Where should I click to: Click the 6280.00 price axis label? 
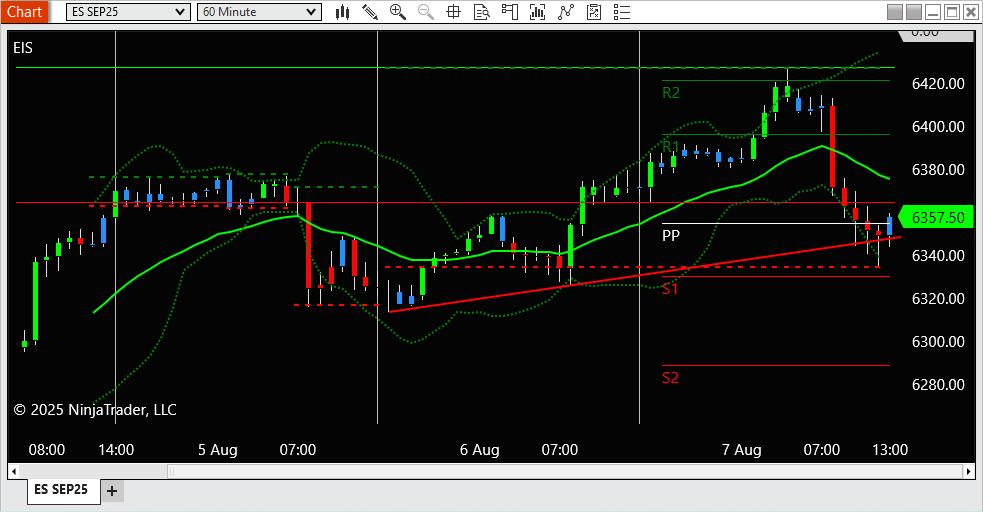pyautogui.click(x=938, y=384)
